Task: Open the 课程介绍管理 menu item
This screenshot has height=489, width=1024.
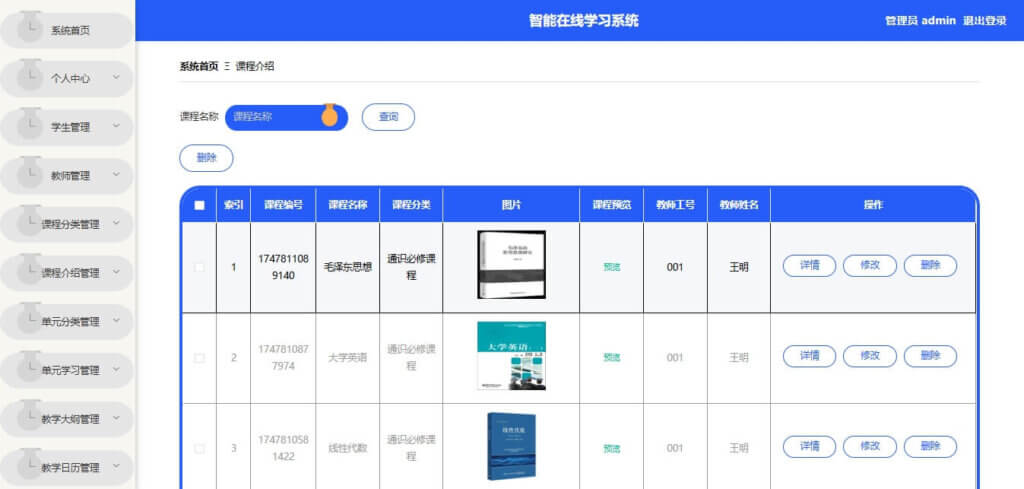Action: pyautogui.click(x=70, y=273)
